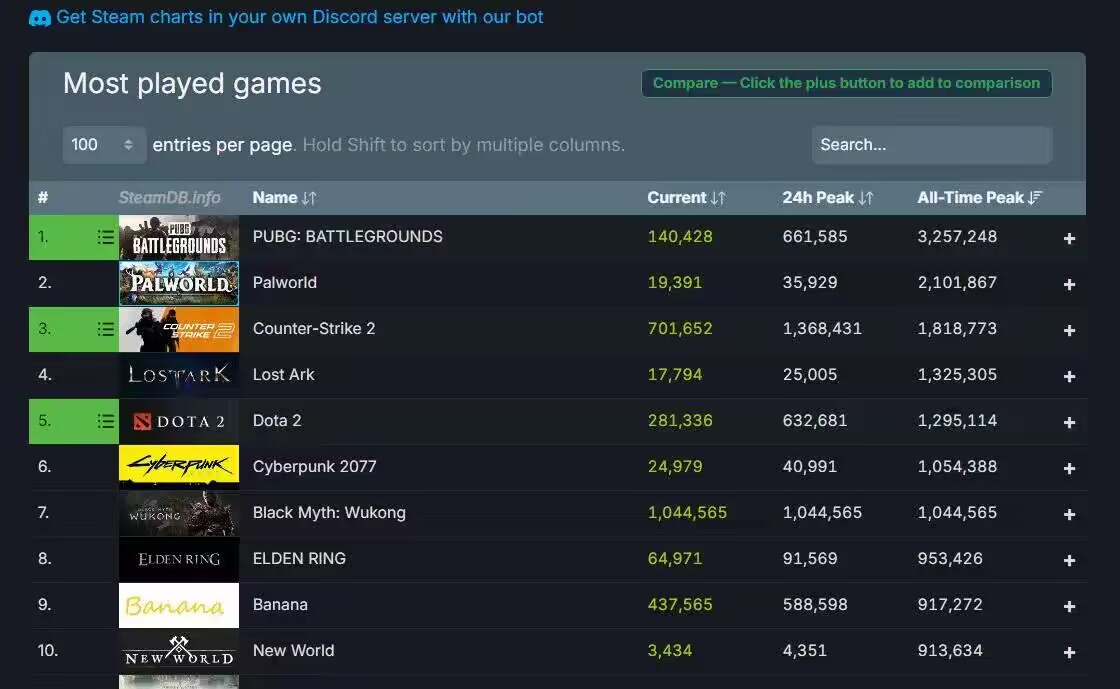The image size is (1120, 689).
Task: Select 24h peak value 661,585
Action: [x=815, y=236]
